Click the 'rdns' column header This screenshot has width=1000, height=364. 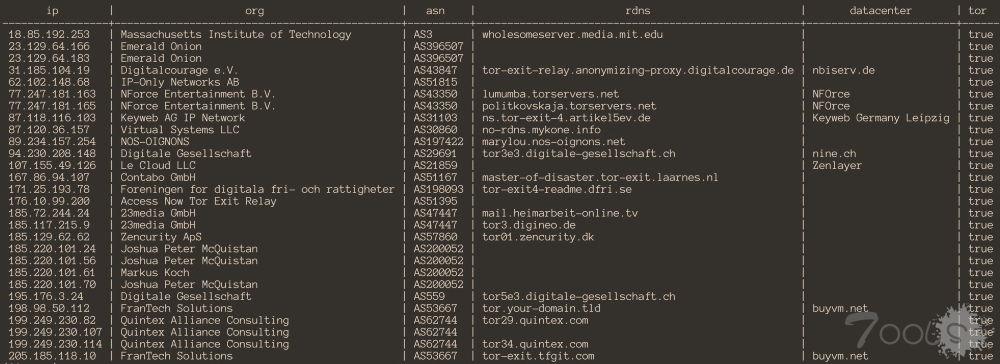pos(638,11)
